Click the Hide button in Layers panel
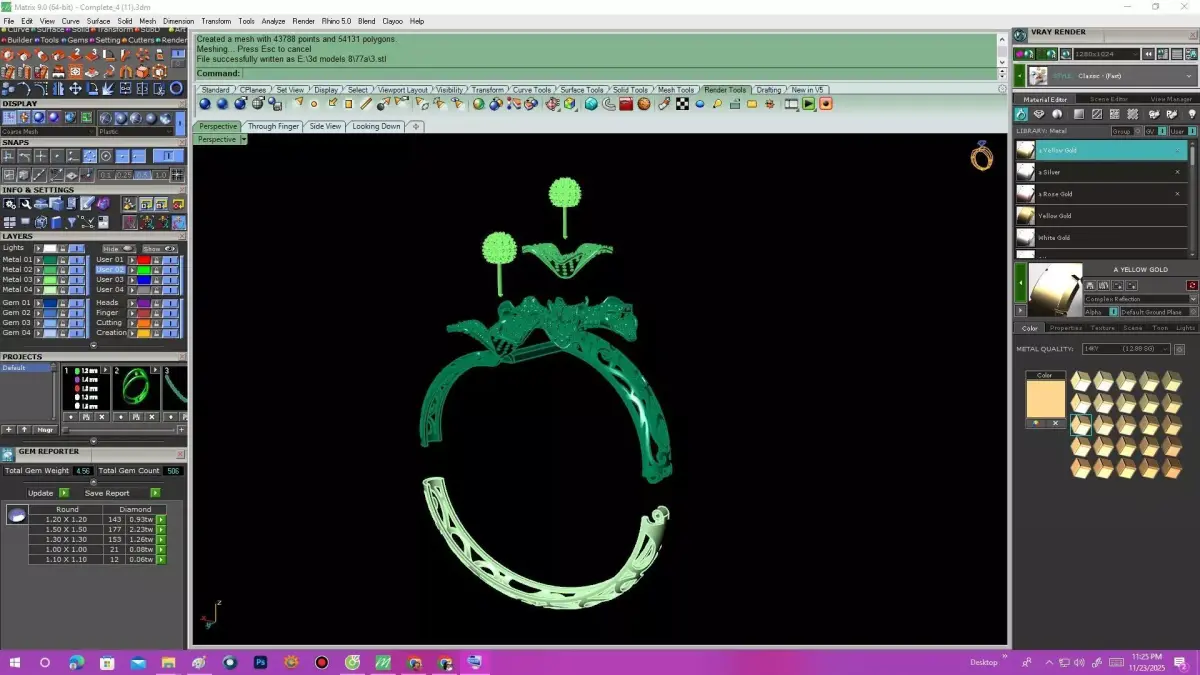This screenshot has width=1200, height=675. click(120, 249)
